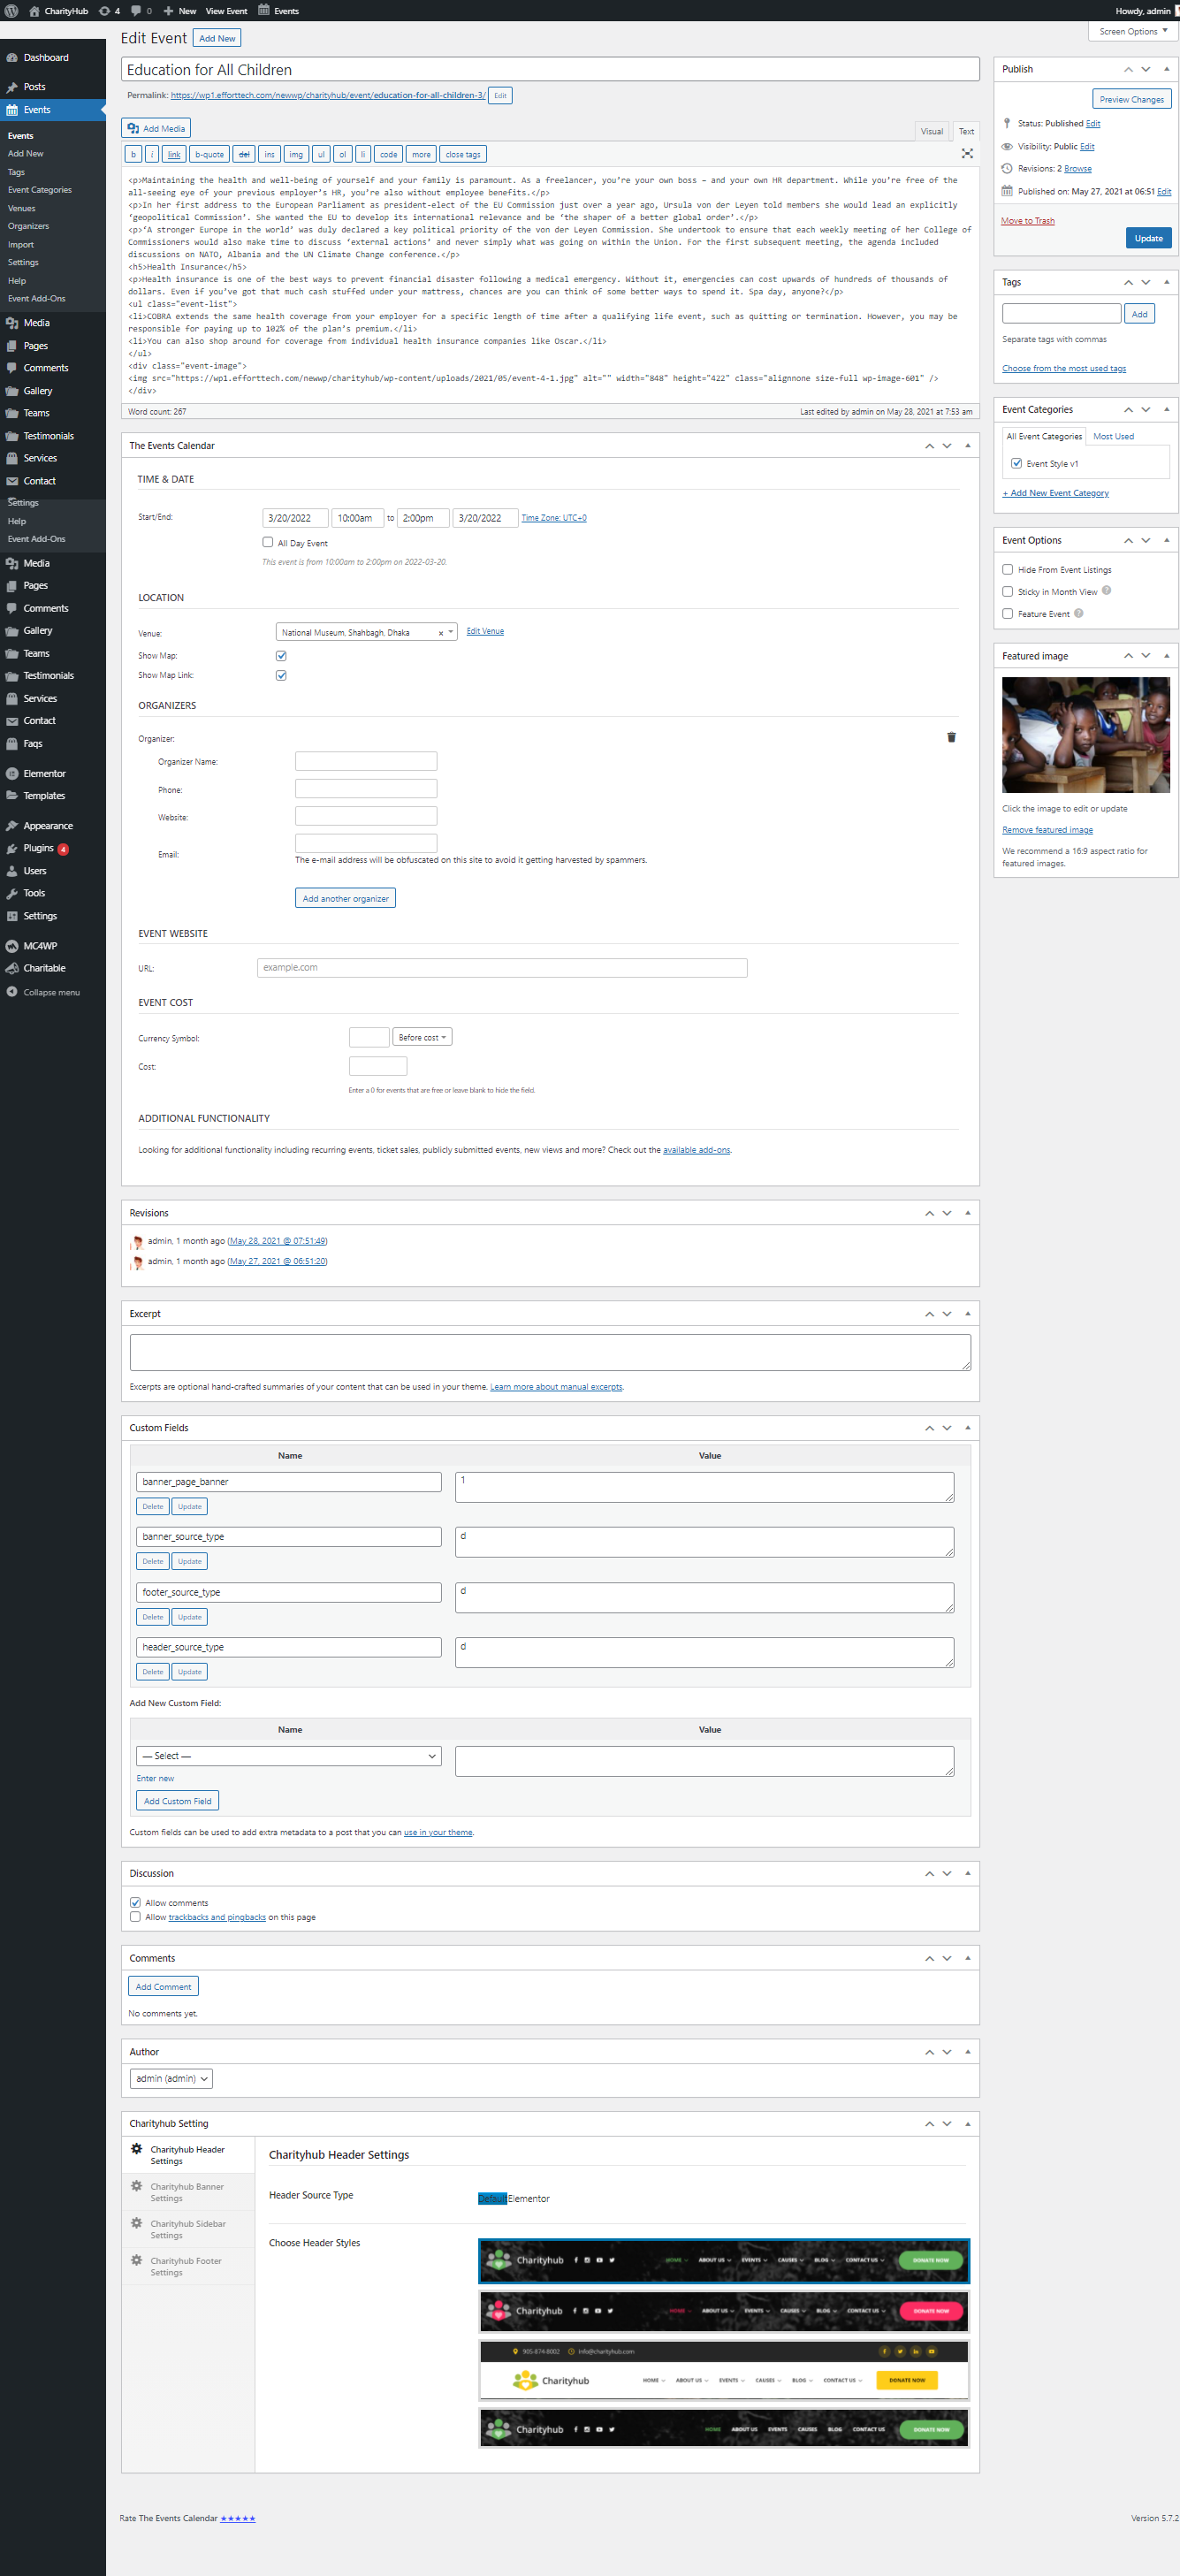Toggle the Show Map checkbox
1180x2576 pixels.
(281, 656)
